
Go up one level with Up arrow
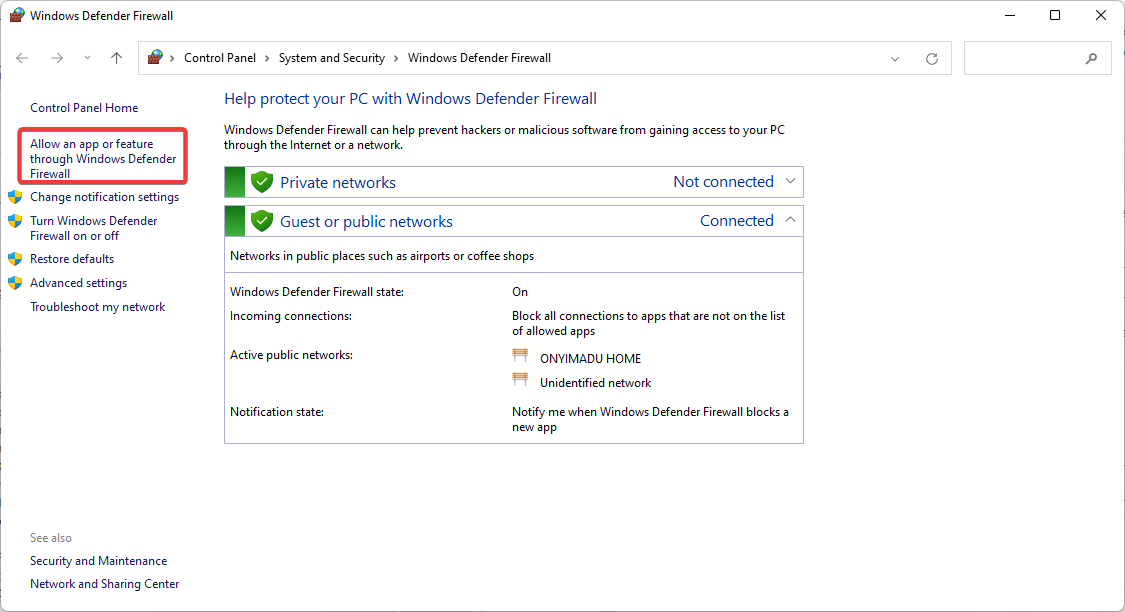click(x=116, y=58)
